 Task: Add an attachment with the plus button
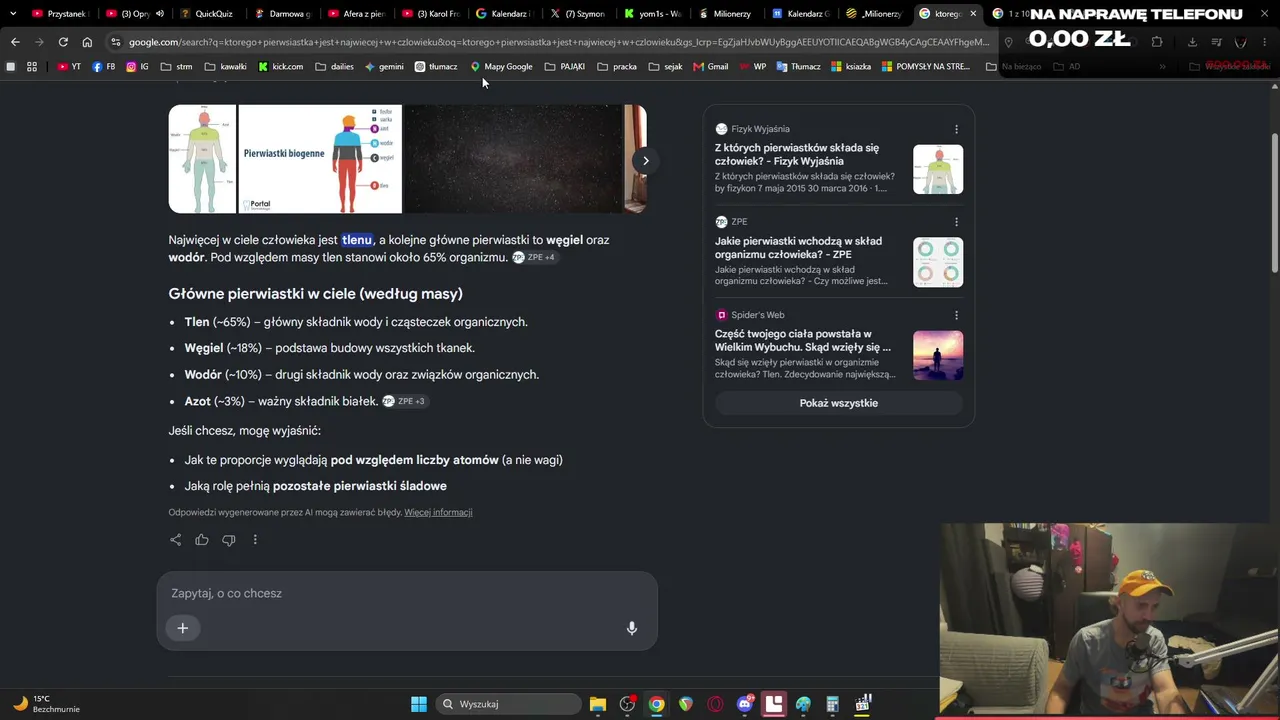tap(183, 628)
